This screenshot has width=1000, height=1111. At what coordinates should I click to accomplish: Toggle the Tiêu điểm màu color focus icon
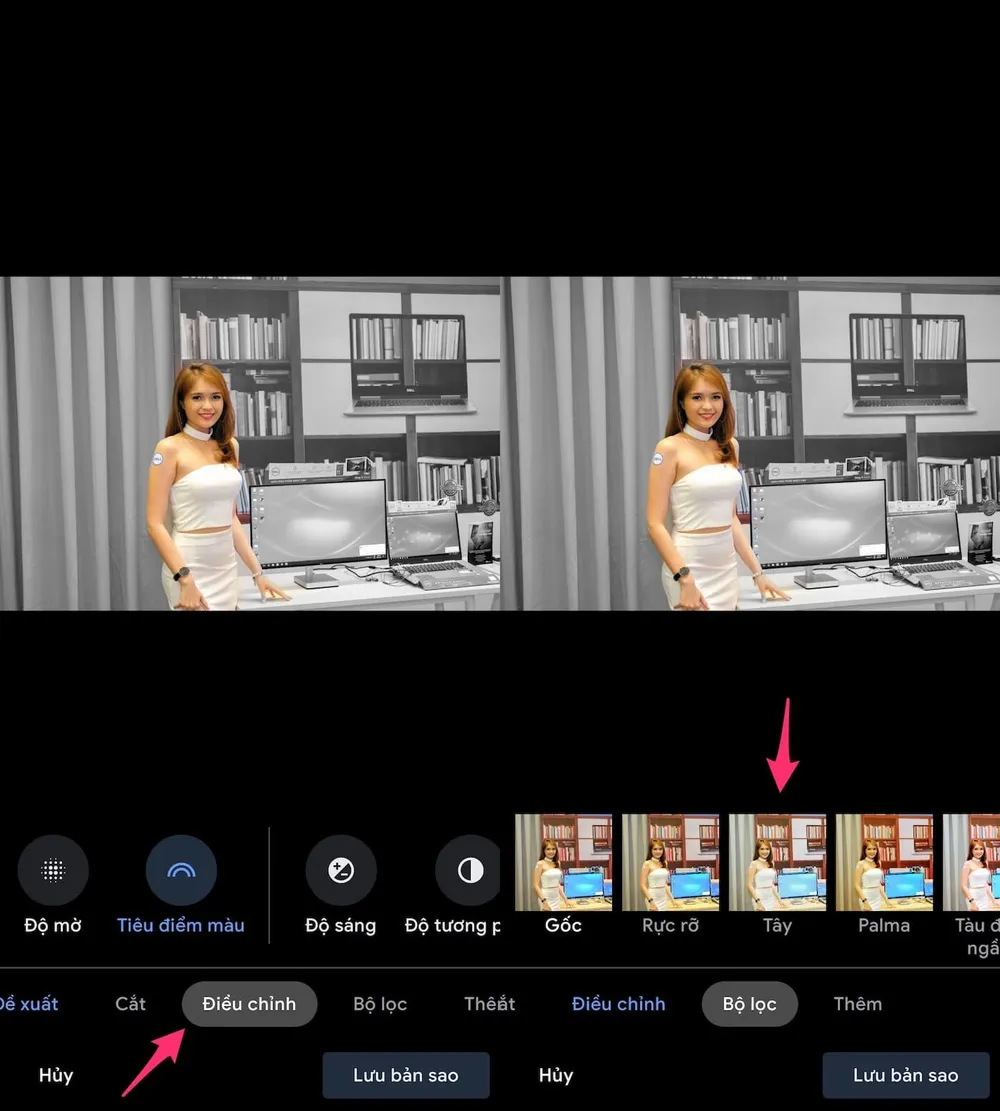click(x=181, y=870)
